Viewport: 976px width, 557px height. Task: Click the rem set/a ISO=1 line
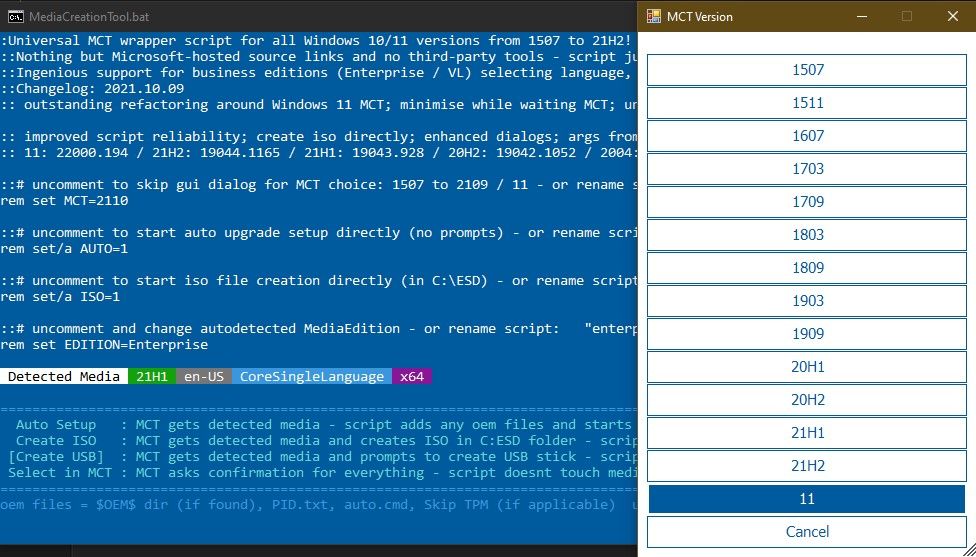point(60,297)
